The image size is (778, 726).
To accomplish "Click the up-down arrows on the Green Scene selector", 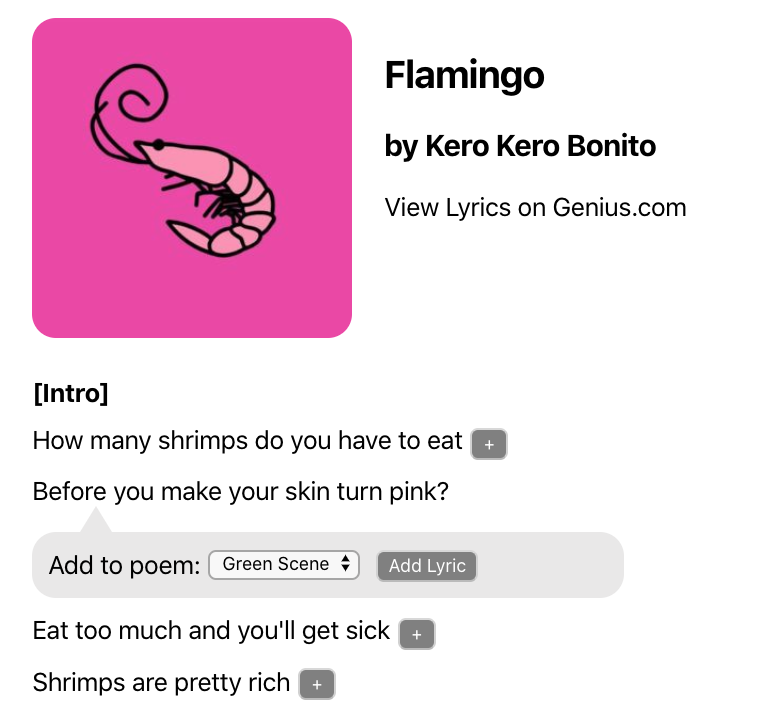I will tap(345, 565).
